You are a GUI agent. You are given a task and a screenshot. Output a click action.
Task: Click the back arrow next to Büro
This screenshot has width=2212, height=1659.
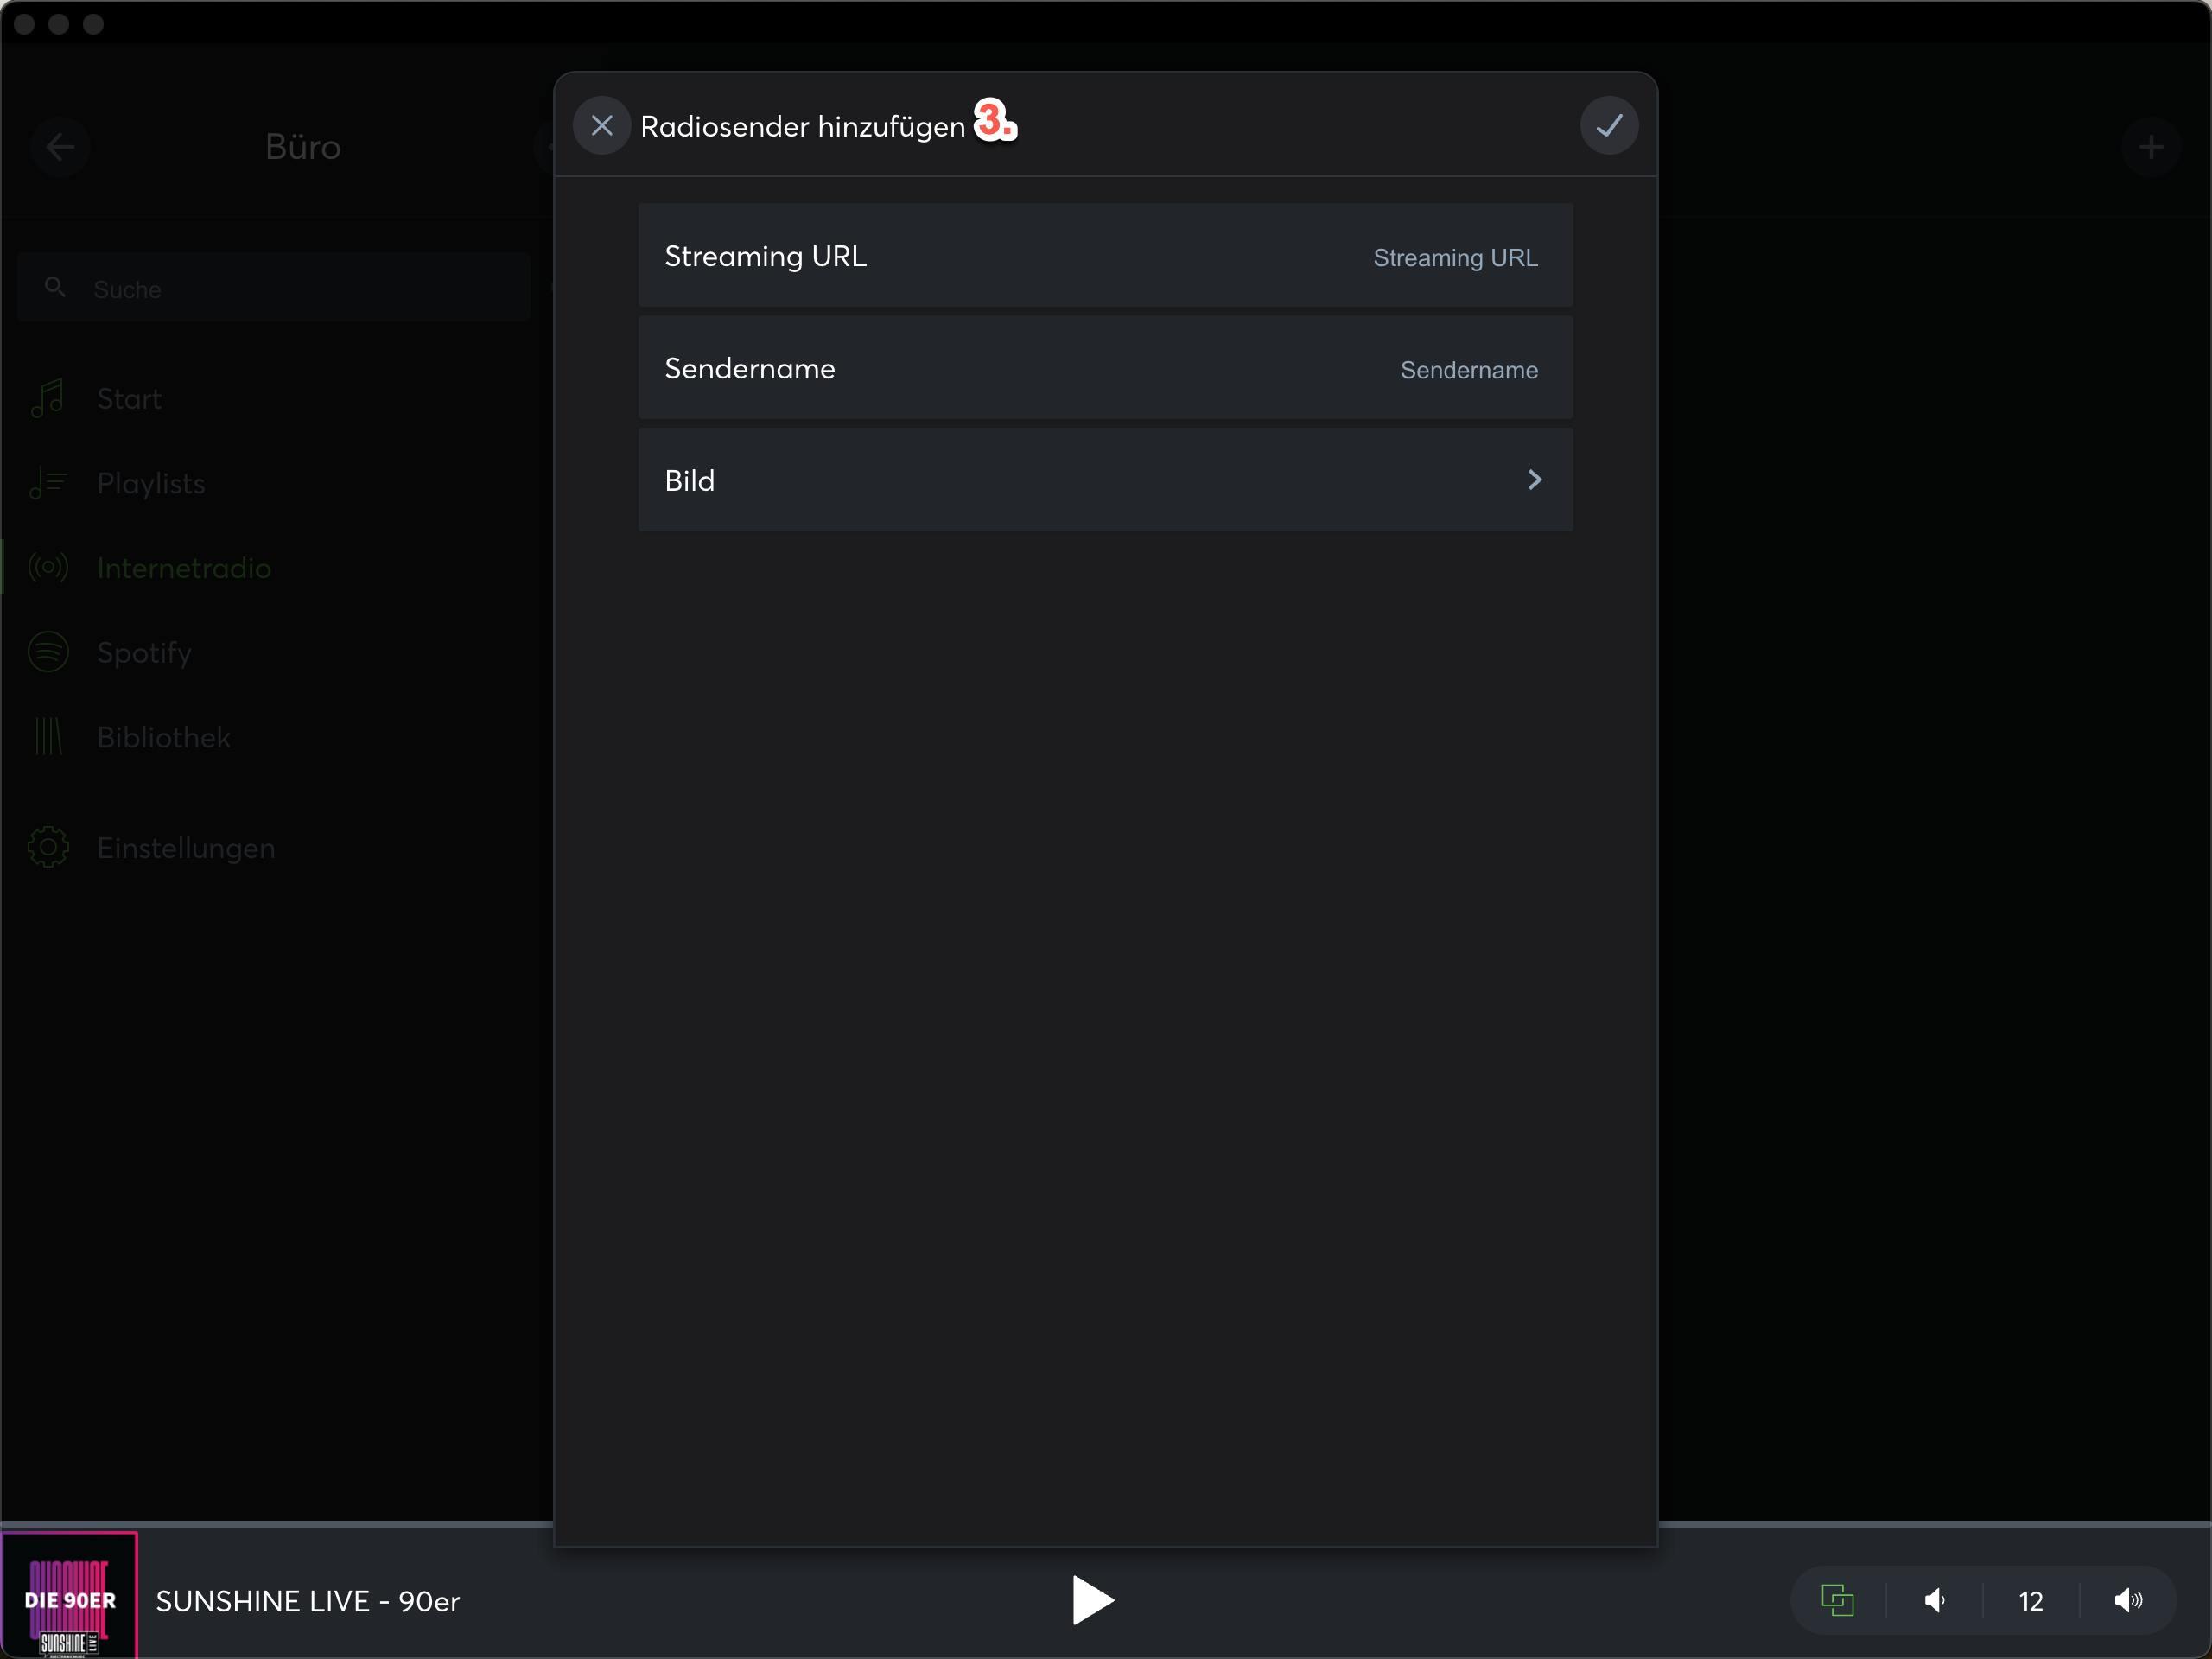[60, 147]
